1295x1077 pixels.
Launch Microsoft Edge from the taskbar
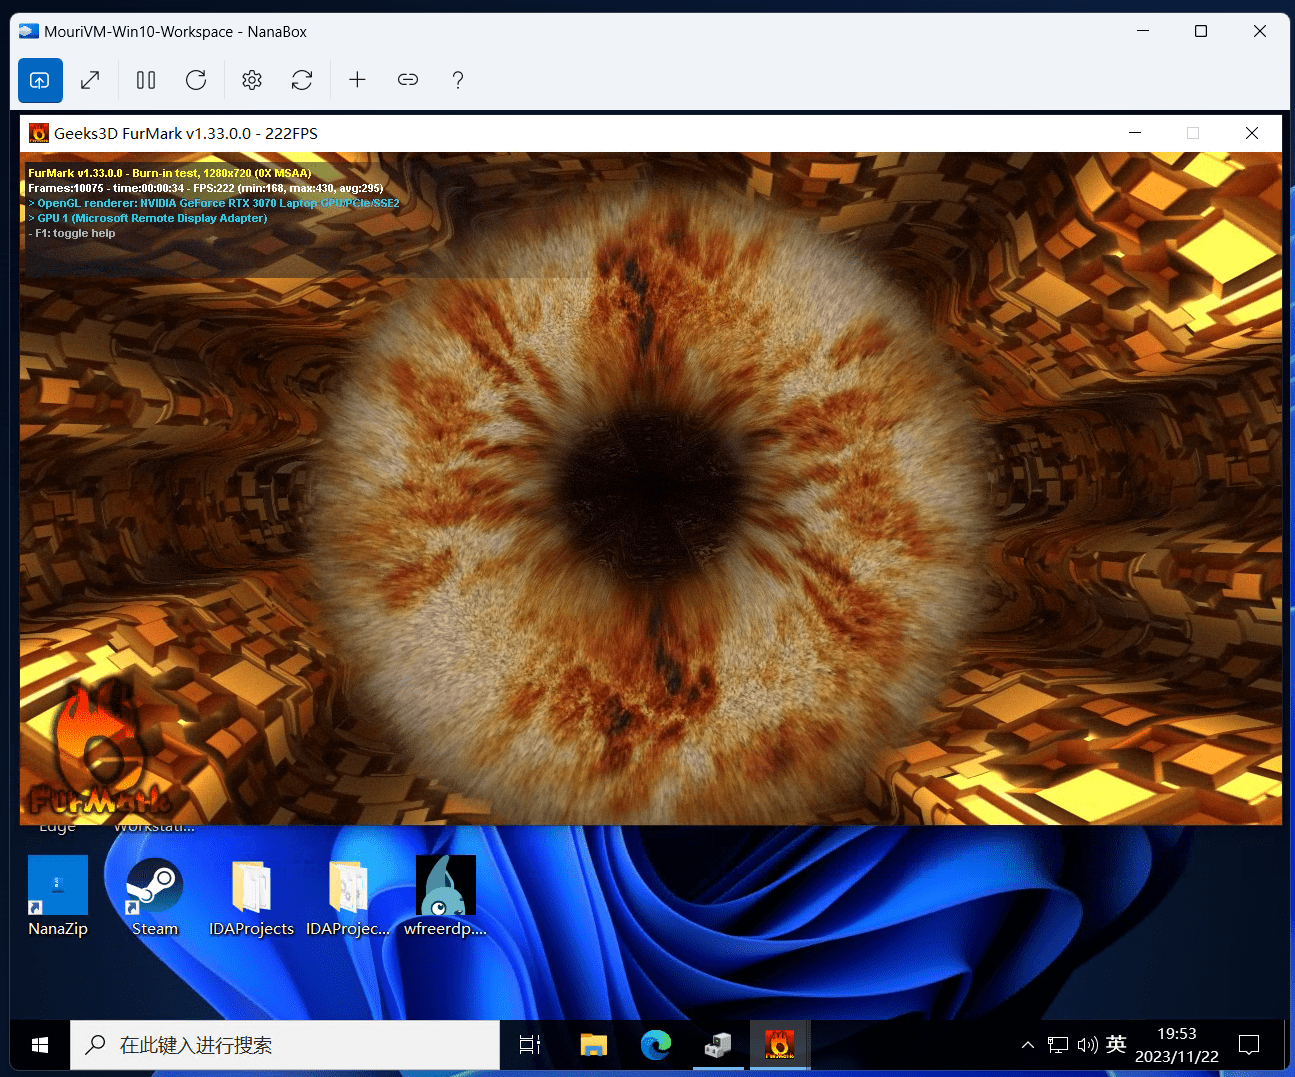656,1045
